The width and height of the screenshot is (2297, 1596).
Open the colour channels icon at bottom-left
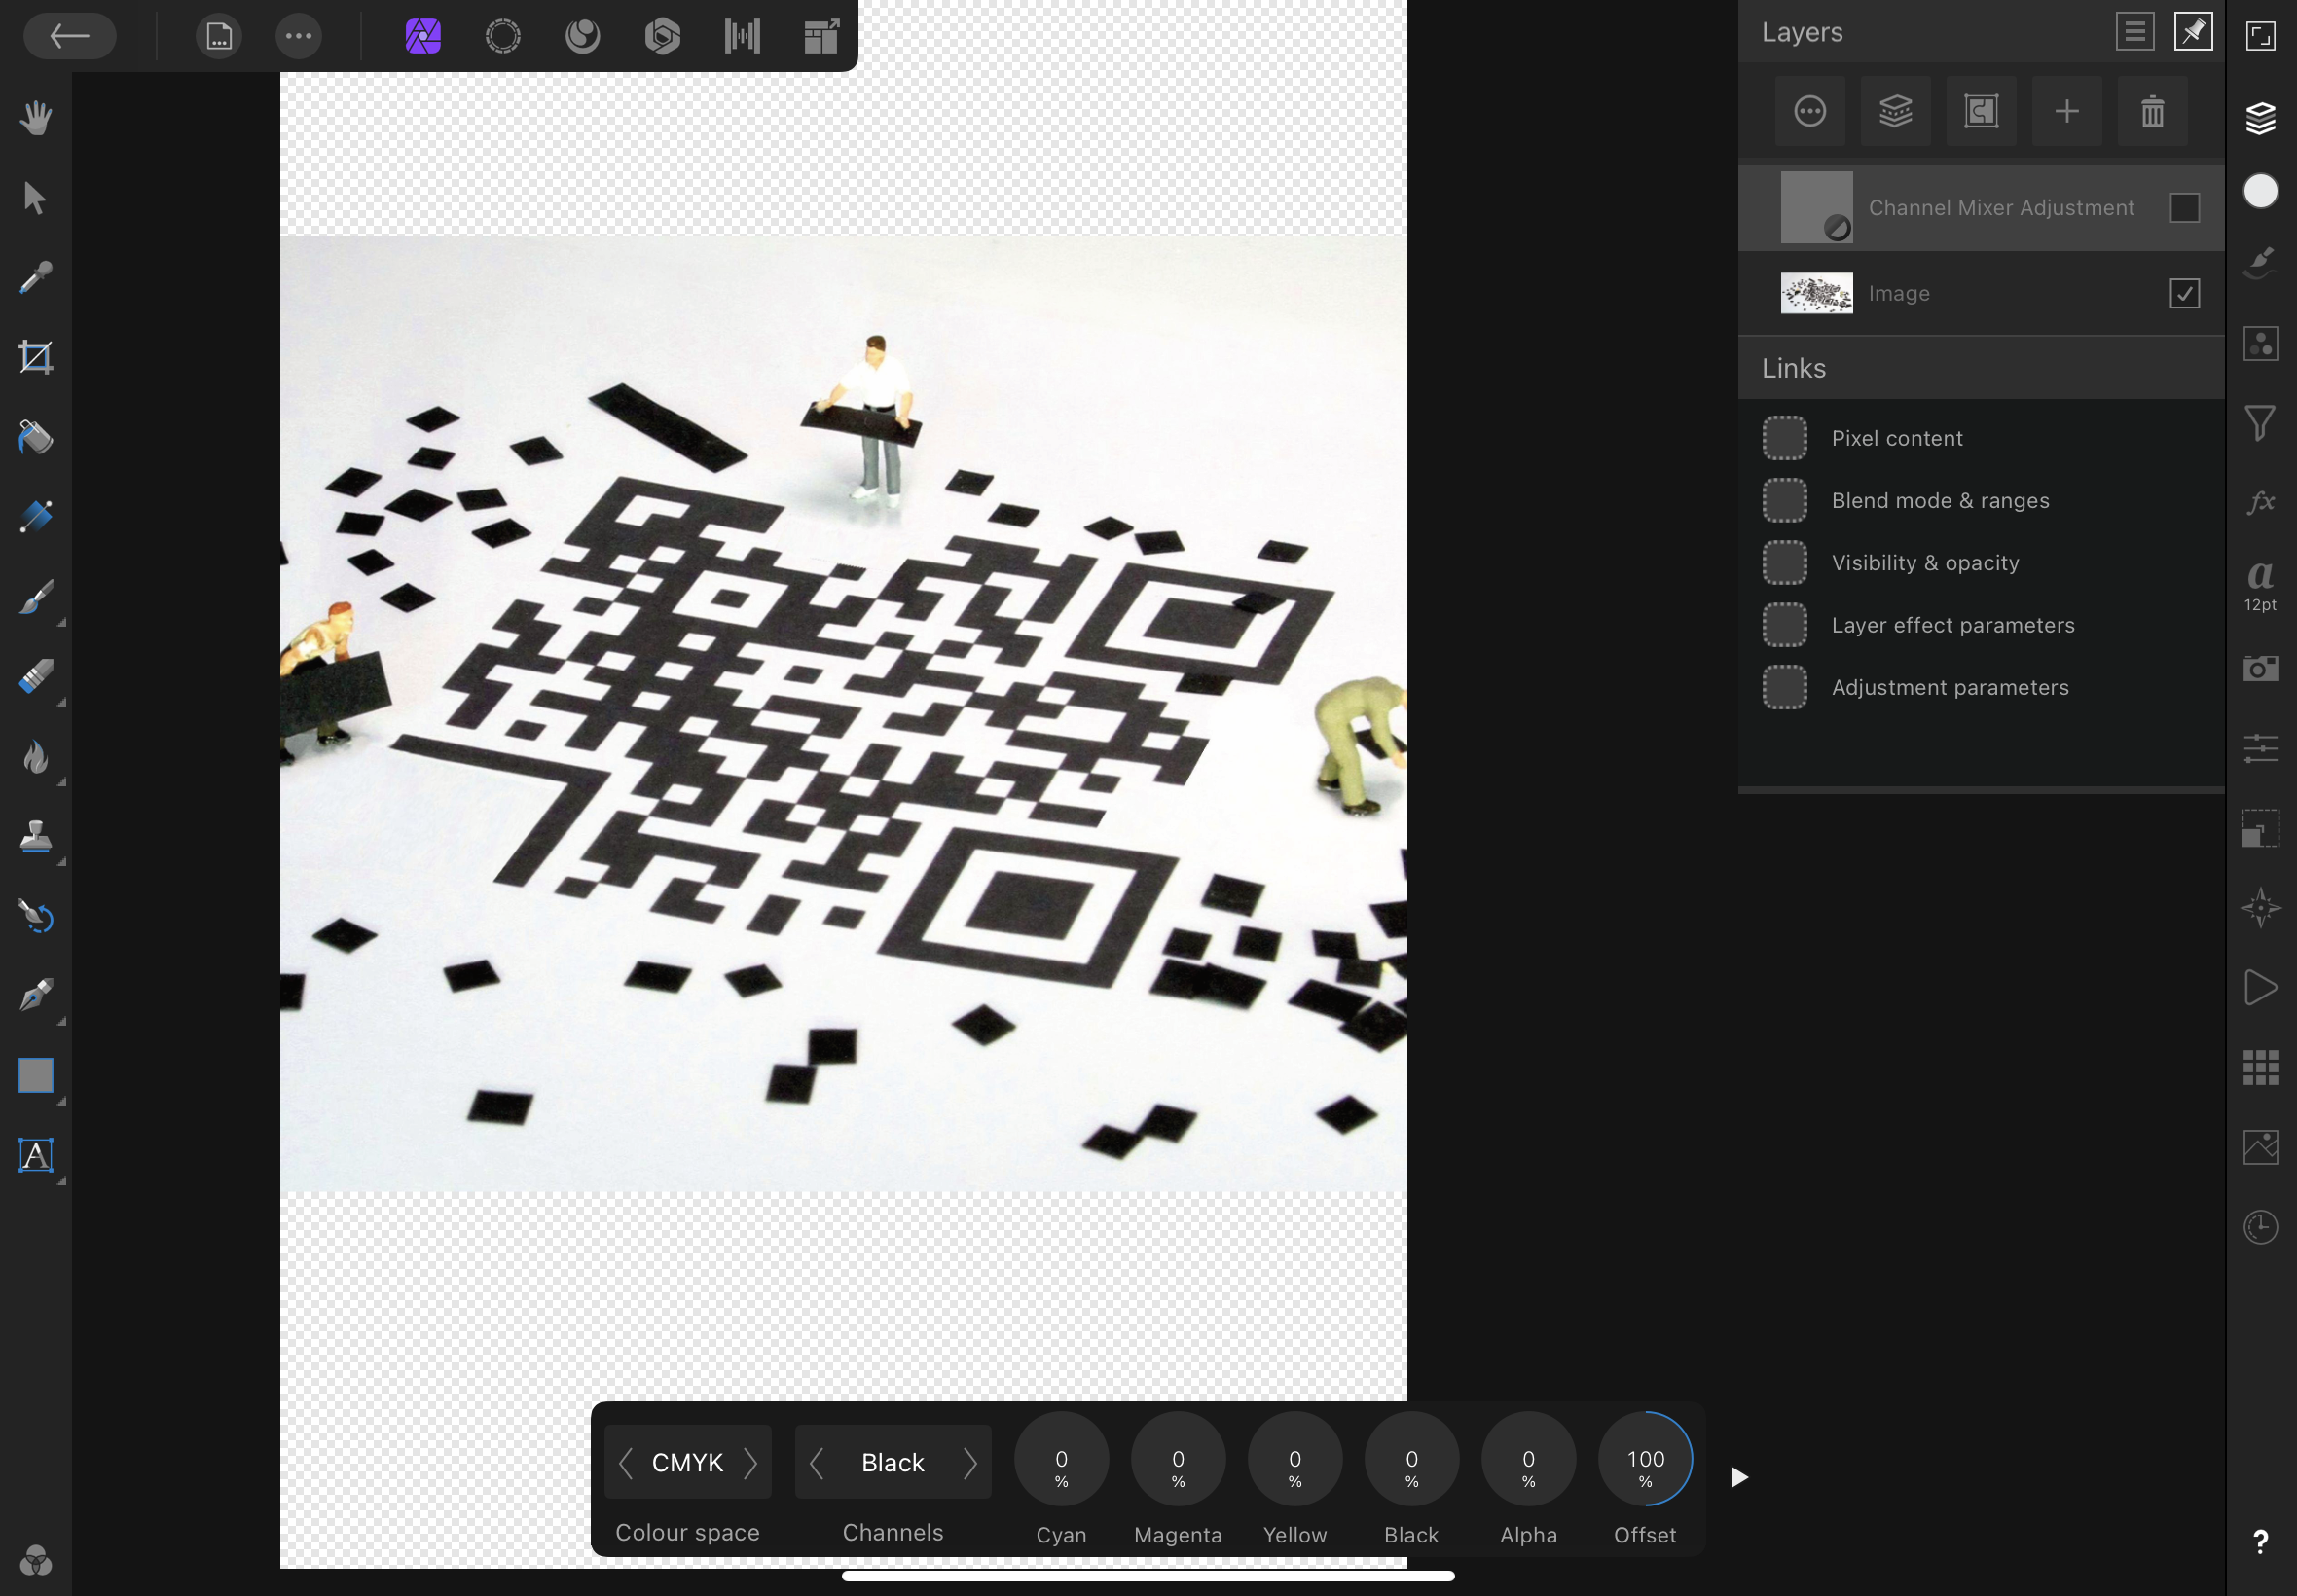pos(36,1561)
